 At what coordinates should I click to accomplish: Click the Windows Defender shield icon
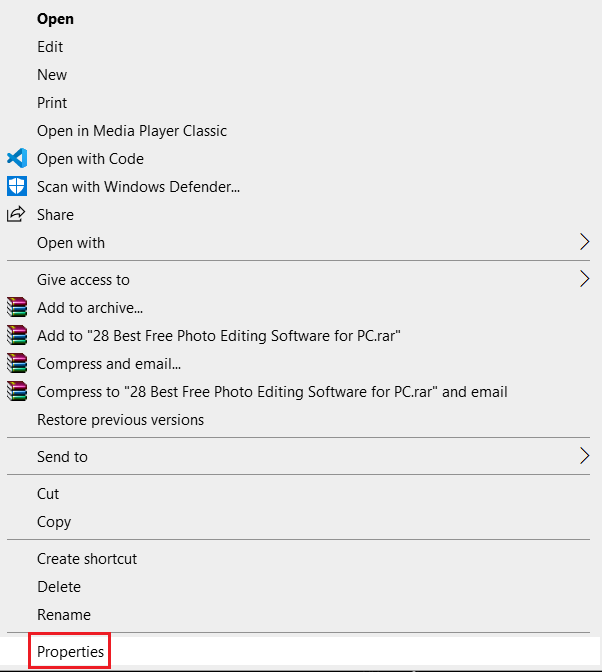pos(17,186)
